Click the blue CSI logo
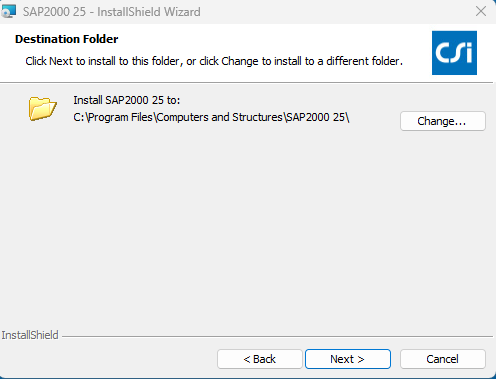Viewport: 496px width, 379px height. pos(454,53)
